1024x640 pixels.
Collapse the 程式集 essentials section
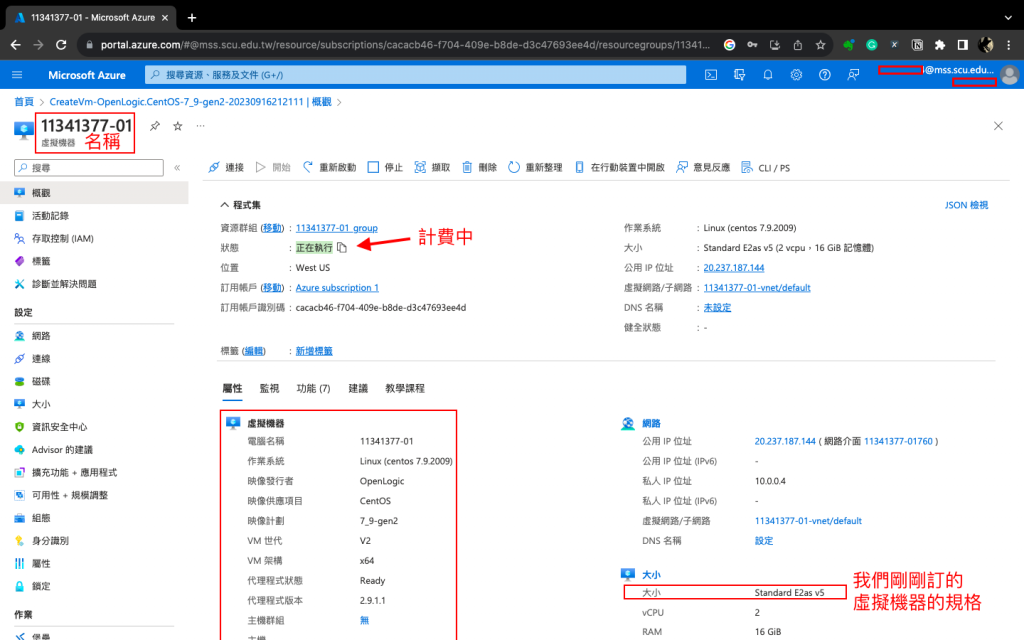(x=240, y=205)
